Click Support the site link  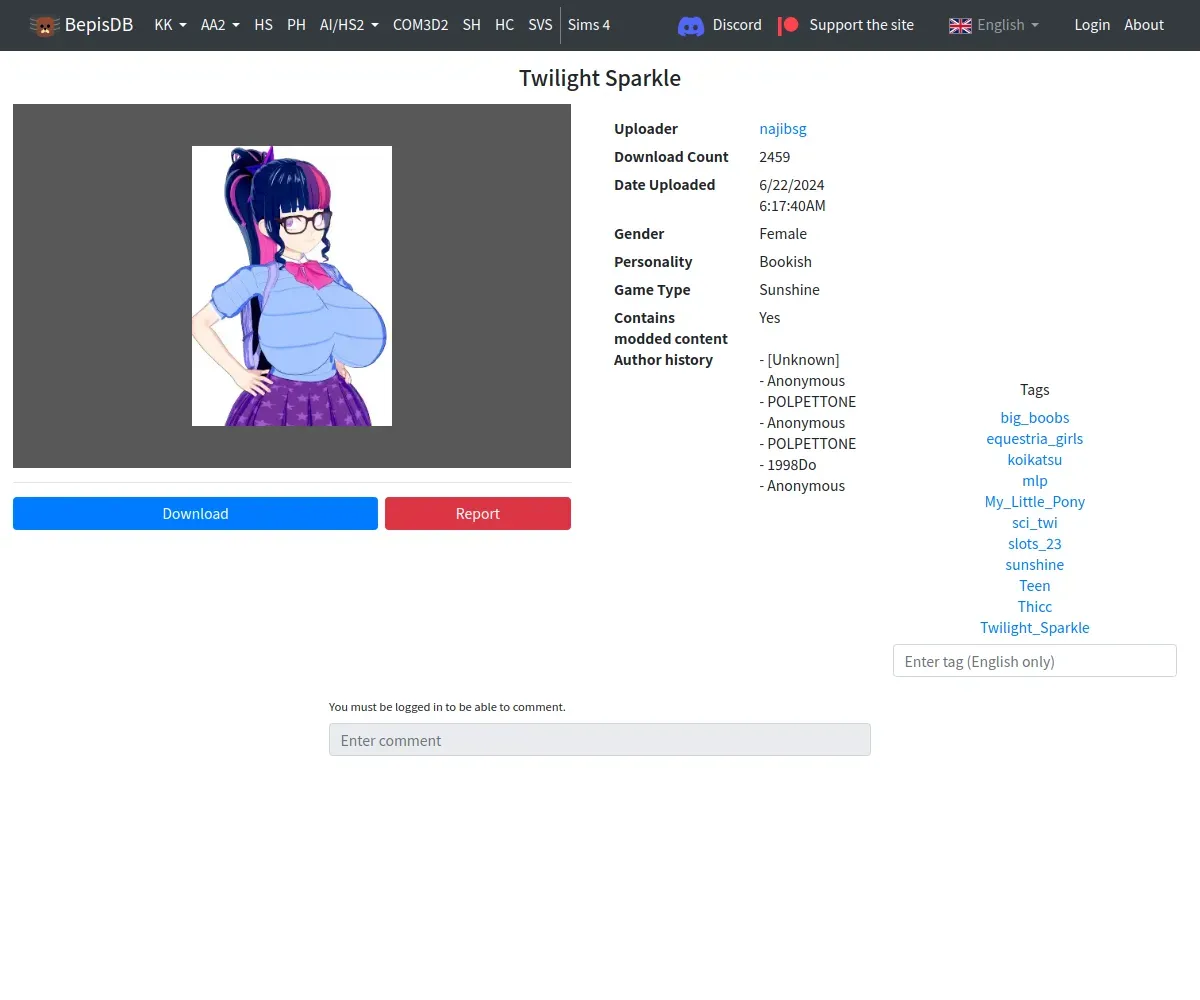(x=861, y=25)
